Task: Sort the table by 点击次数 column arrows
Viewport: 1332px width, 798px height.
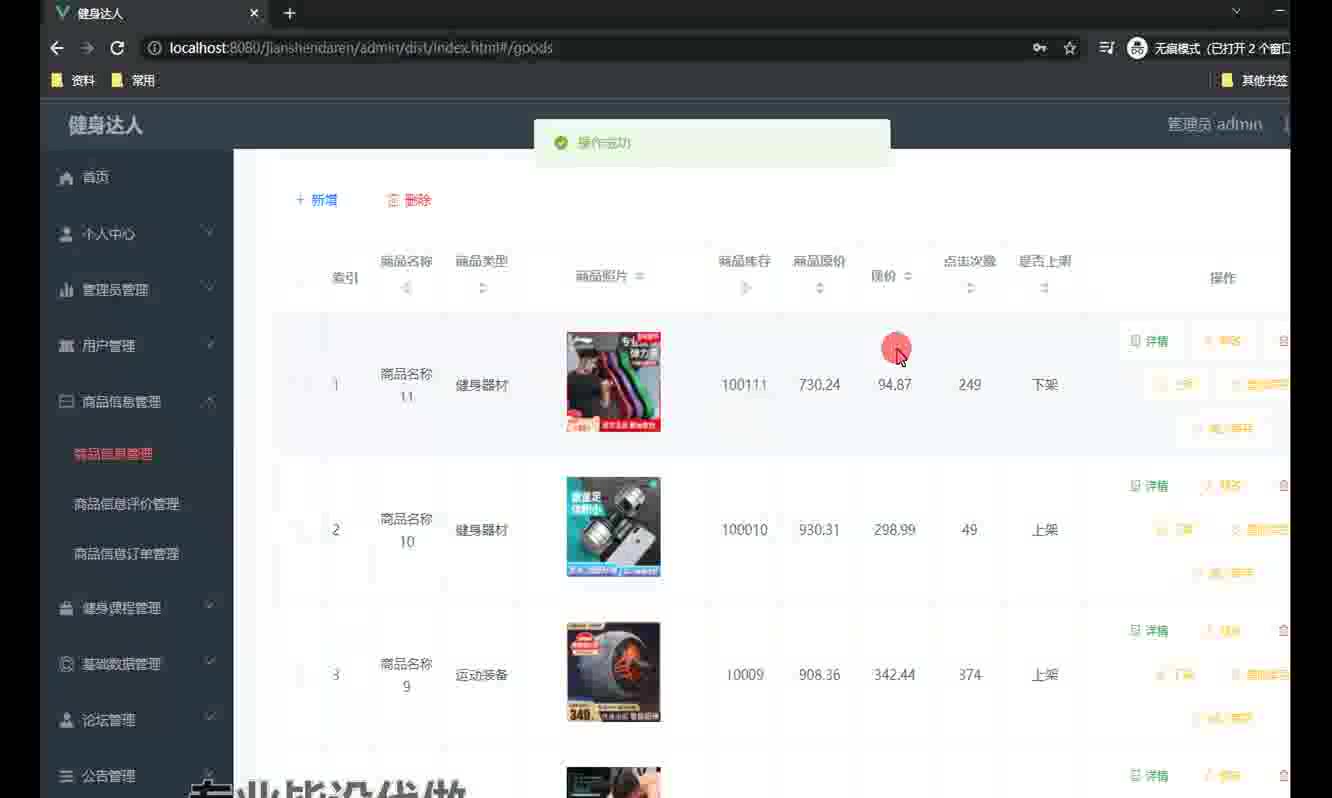Action: (x=970, y=288)
